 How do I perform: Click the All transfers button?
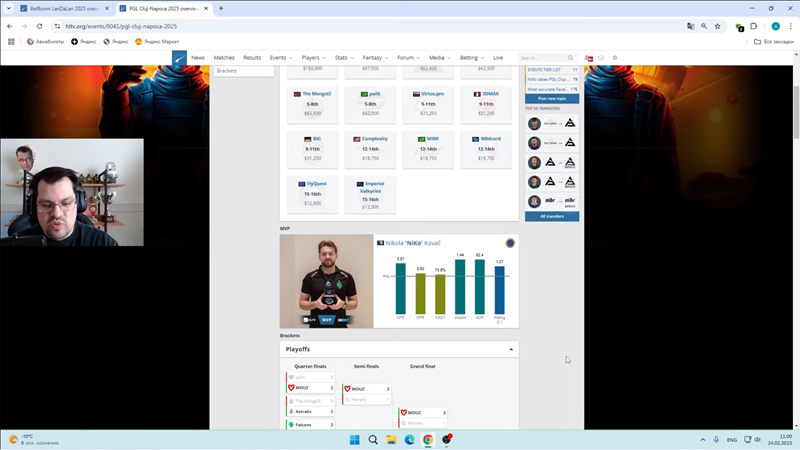coord(552,216)
